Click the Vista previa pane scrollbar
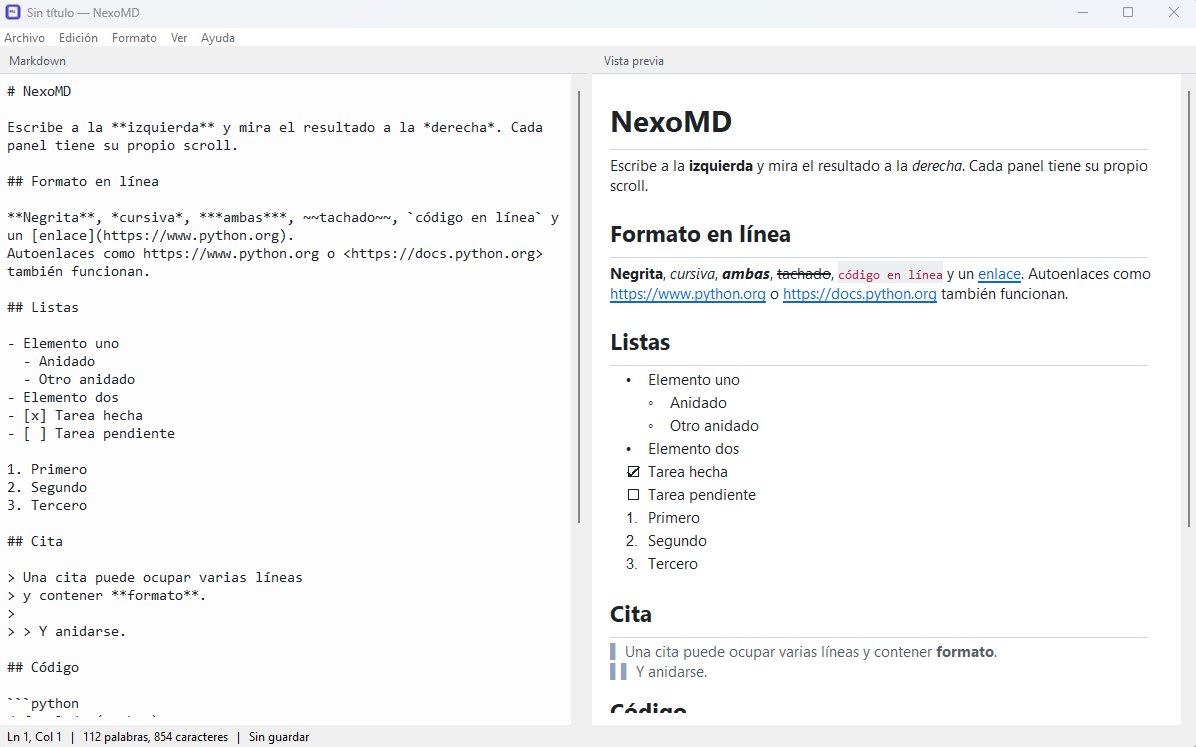The height and width of the screenshot is (747, 1196). tap(1188, 309)
